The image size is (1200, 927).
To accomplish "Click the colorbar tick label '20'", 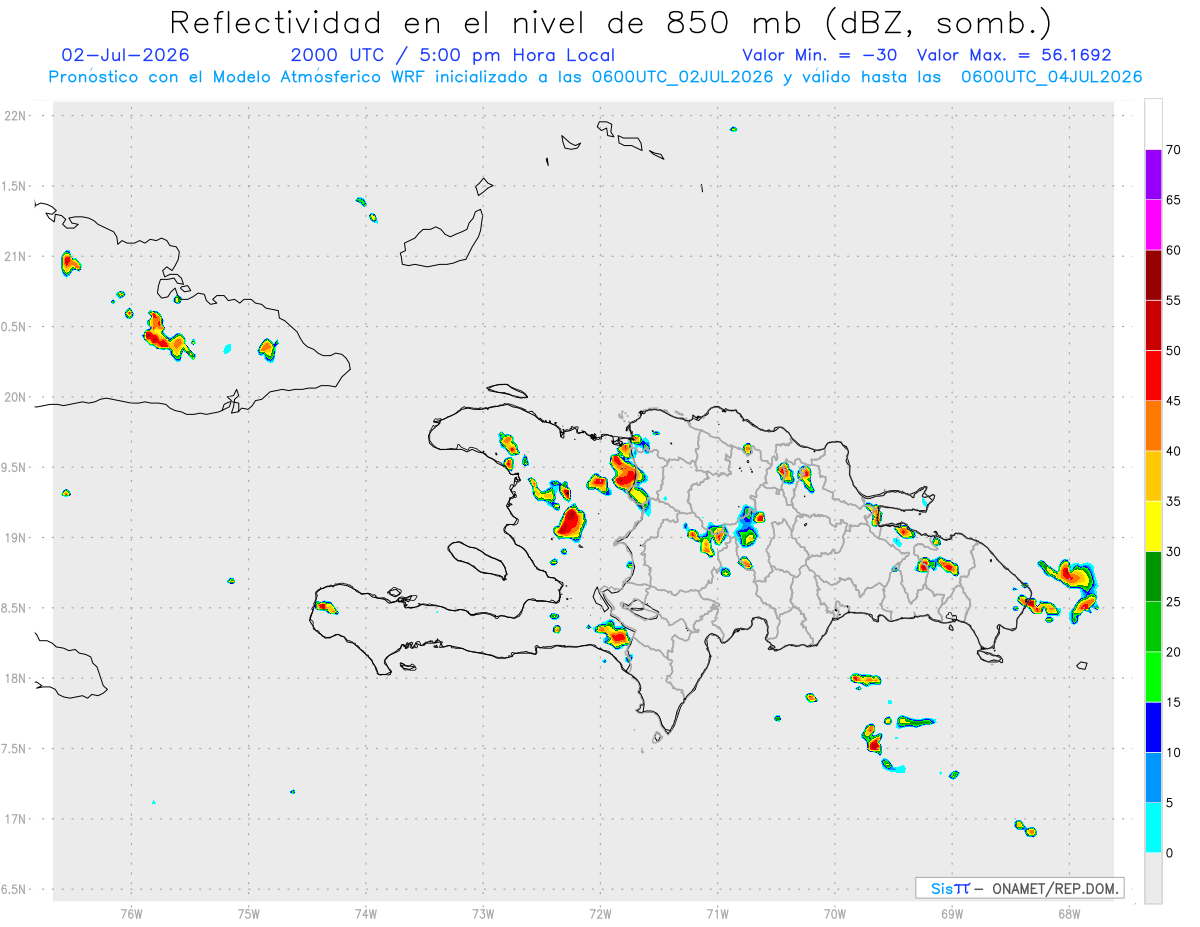I will click(x=1174, y=652).
